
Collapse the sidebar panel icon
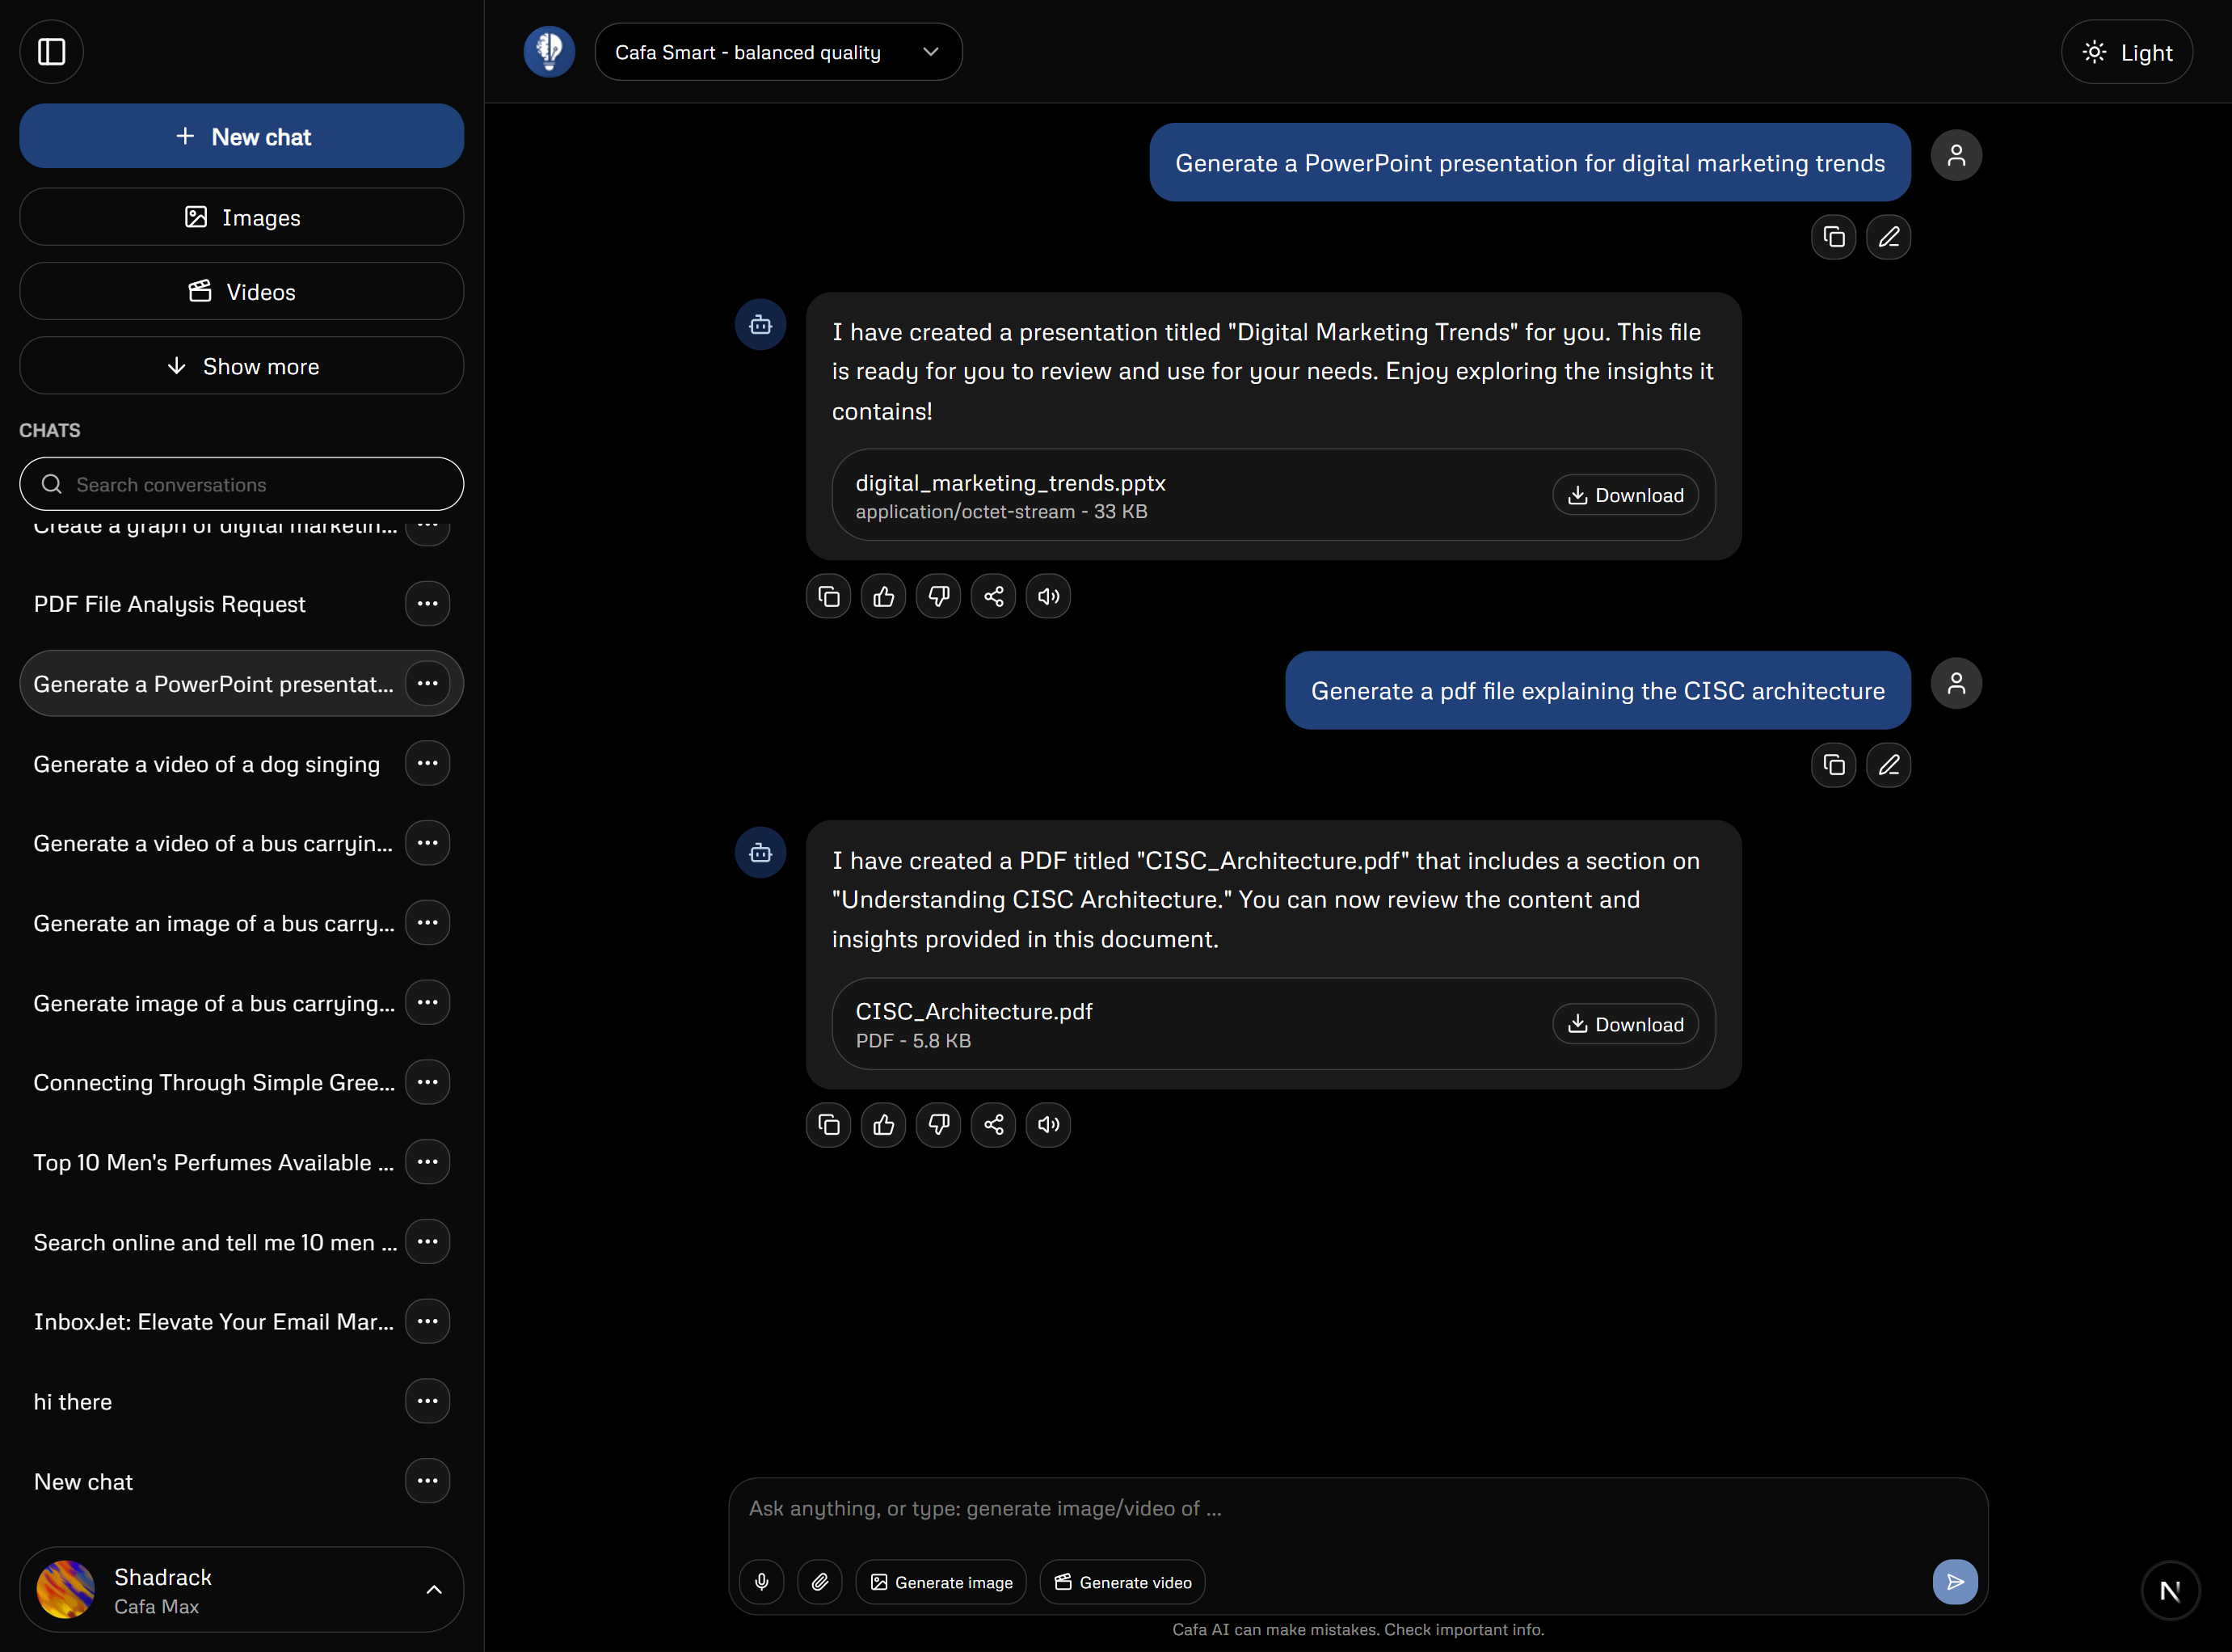(x=51, y=51)
